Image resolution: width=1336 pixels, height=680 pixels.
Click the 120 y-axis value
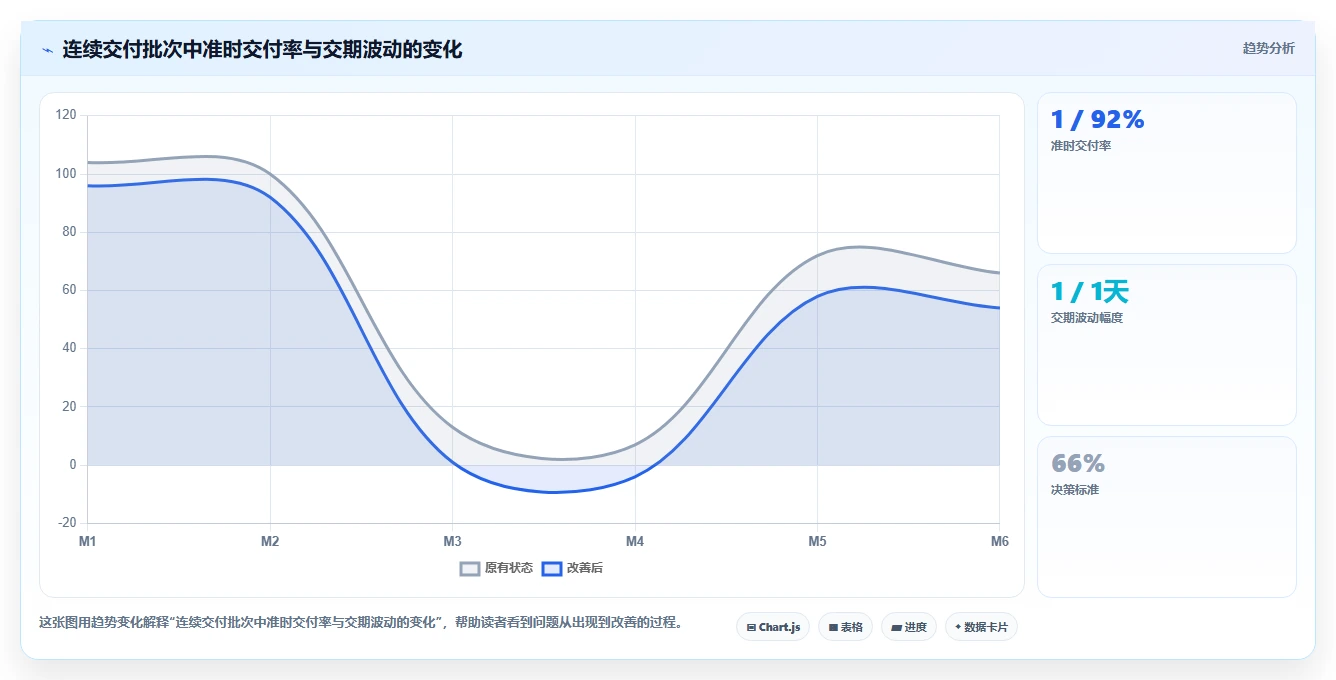[x=66, y=115]
